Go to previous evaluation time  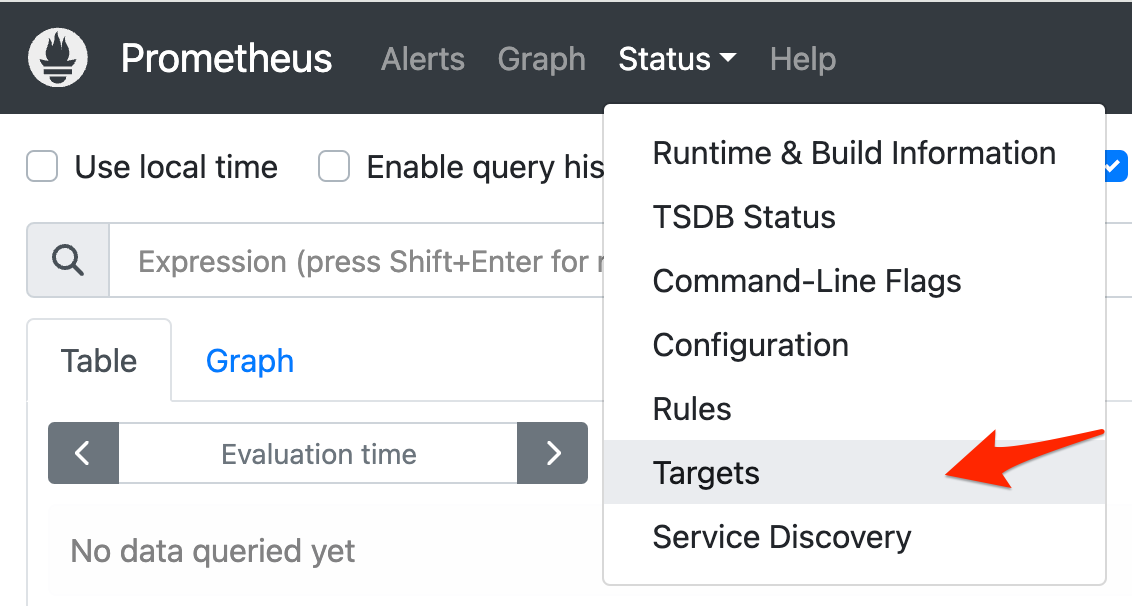coord(83,453)
